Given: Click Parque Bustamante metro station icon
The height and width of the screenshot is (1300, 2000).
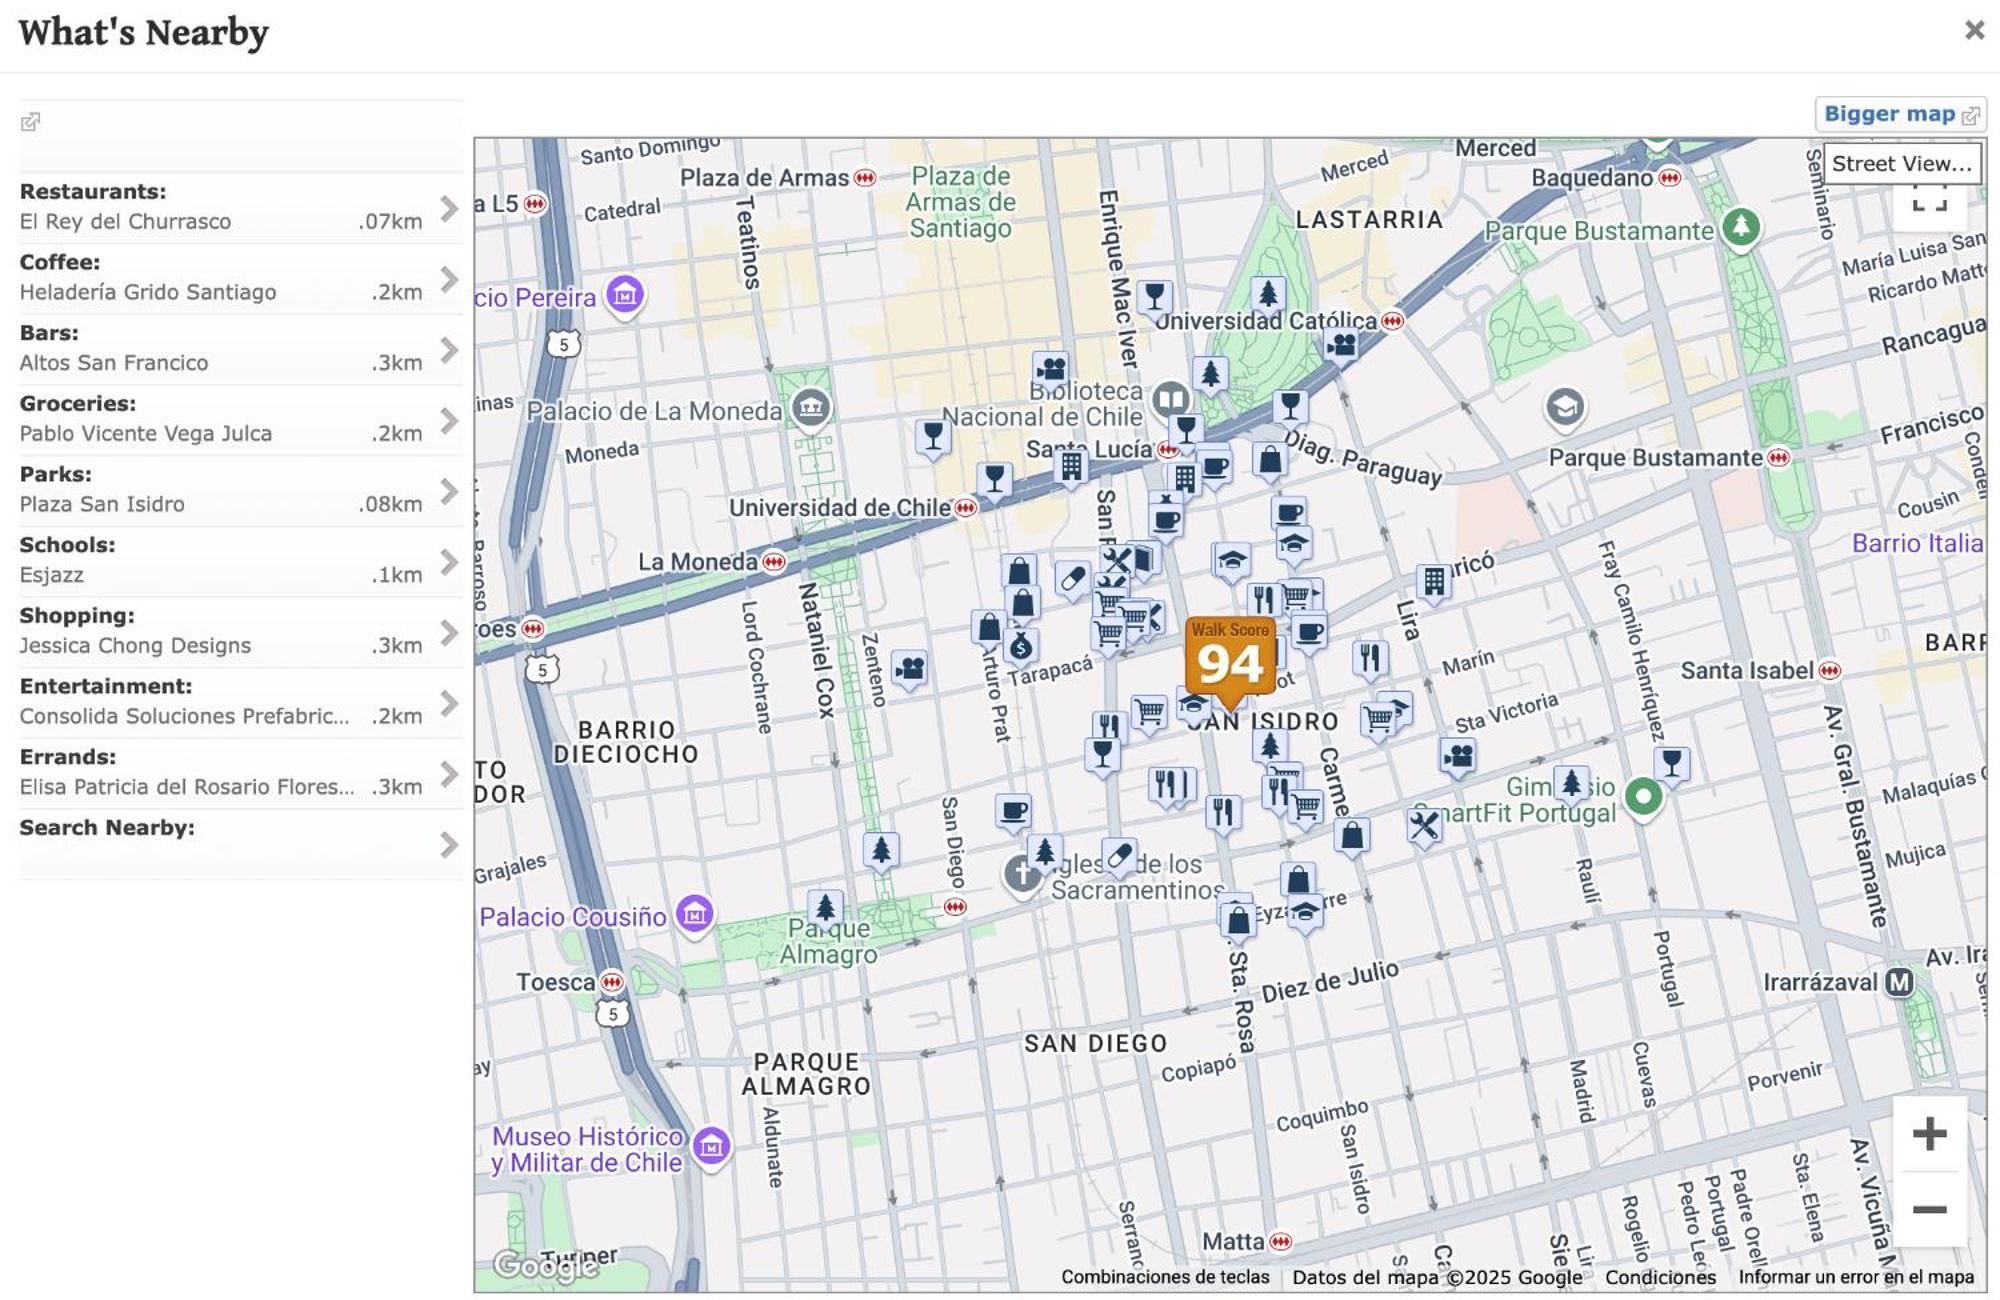Looking at the screenshot, I should pyautogui.click(x=1778, y=458).
